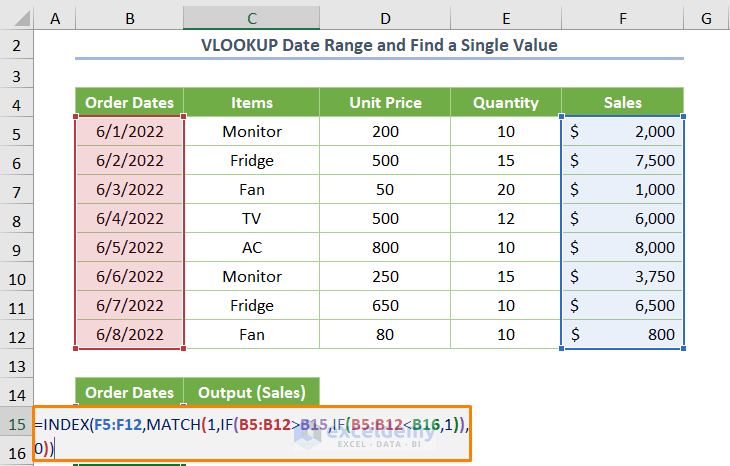Image resolution: width=730 pixels, height=466 pixels.
Task: Select 'Fridge' item in row 6
Action: pos(251,160)
